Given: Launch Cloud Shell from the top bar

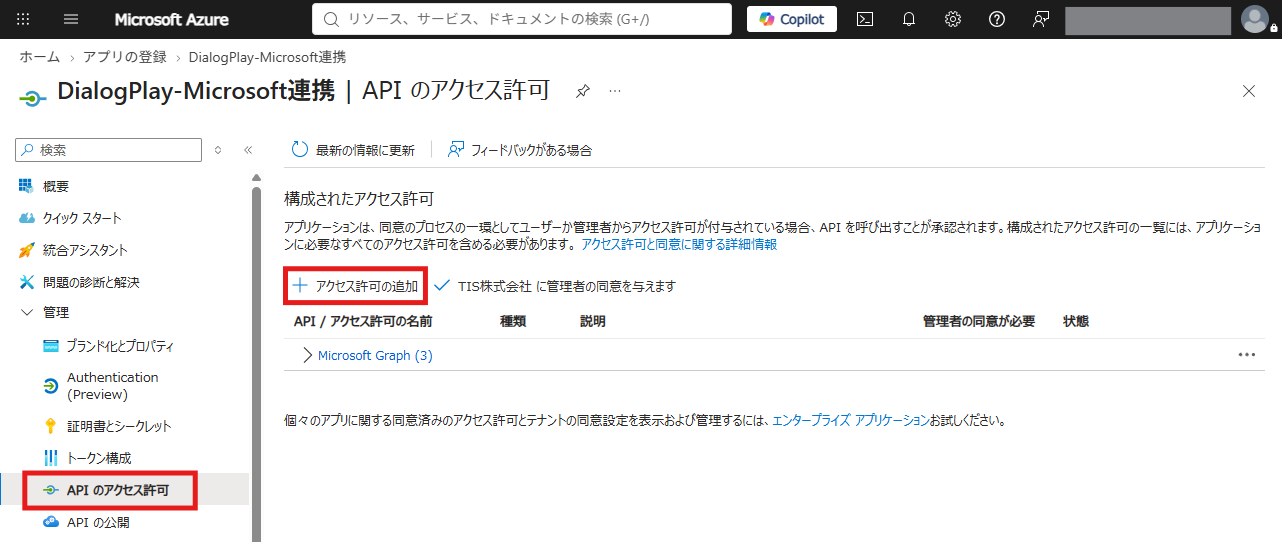Looking at the screenshot, I should click(x=866, y=19).
